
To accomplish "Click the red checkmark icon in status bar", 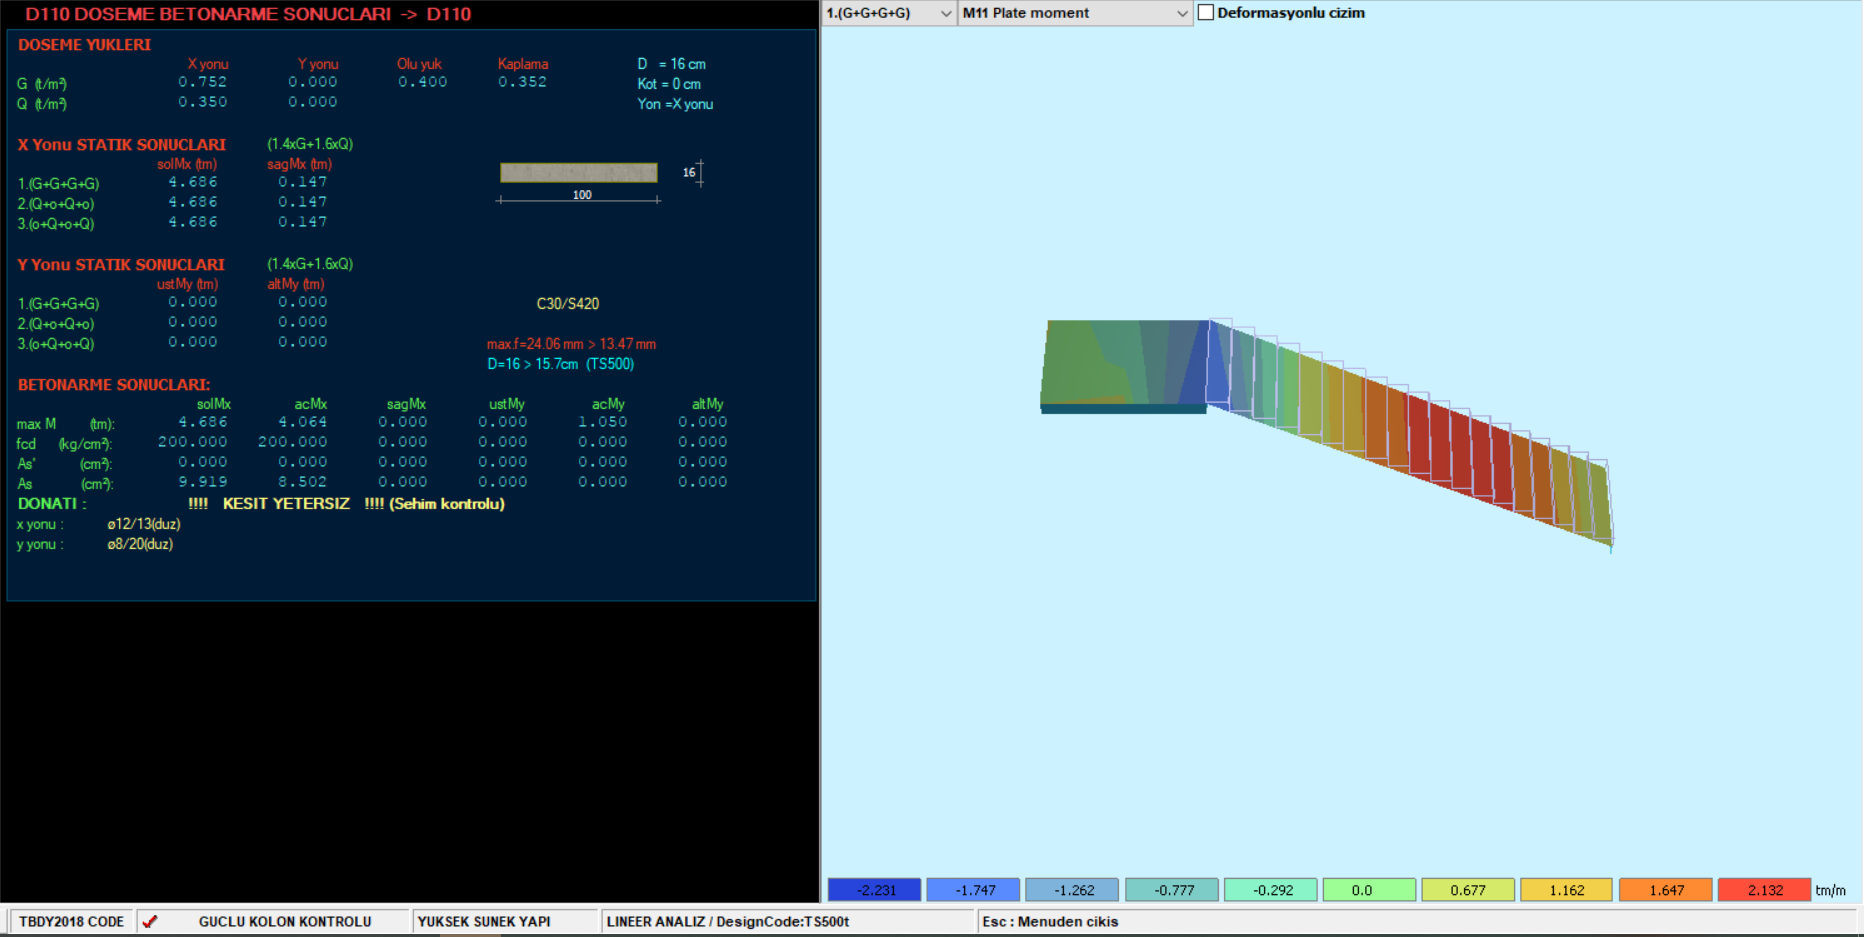I will (x=150, y=921).
